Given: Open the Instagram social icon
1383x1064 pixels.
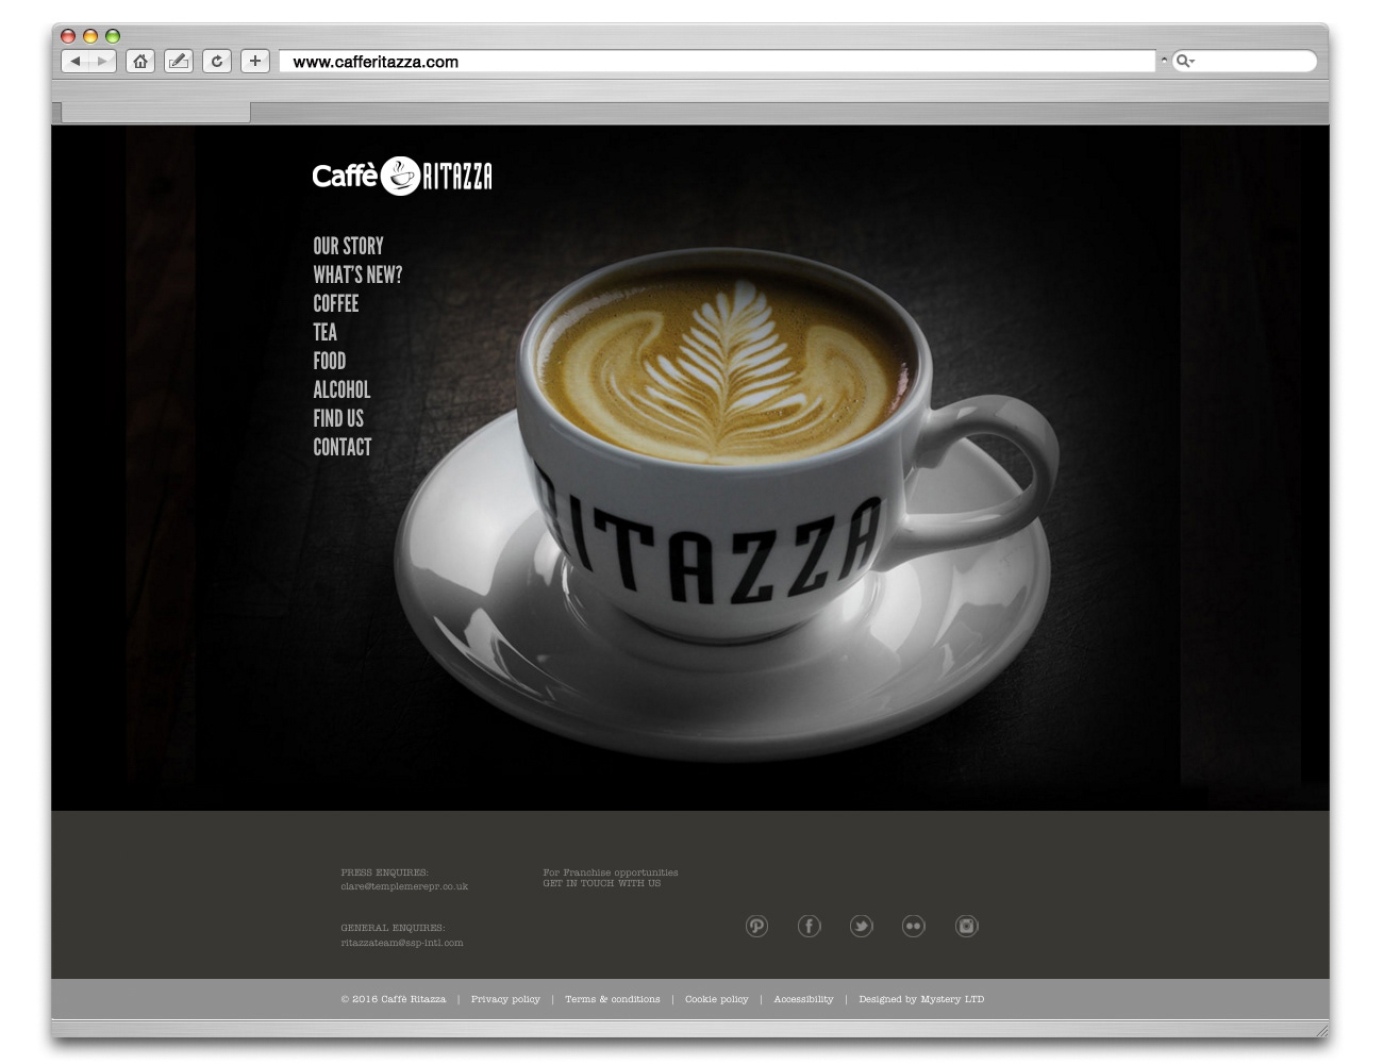Looking at the screenshot, I should coord(967,927).
